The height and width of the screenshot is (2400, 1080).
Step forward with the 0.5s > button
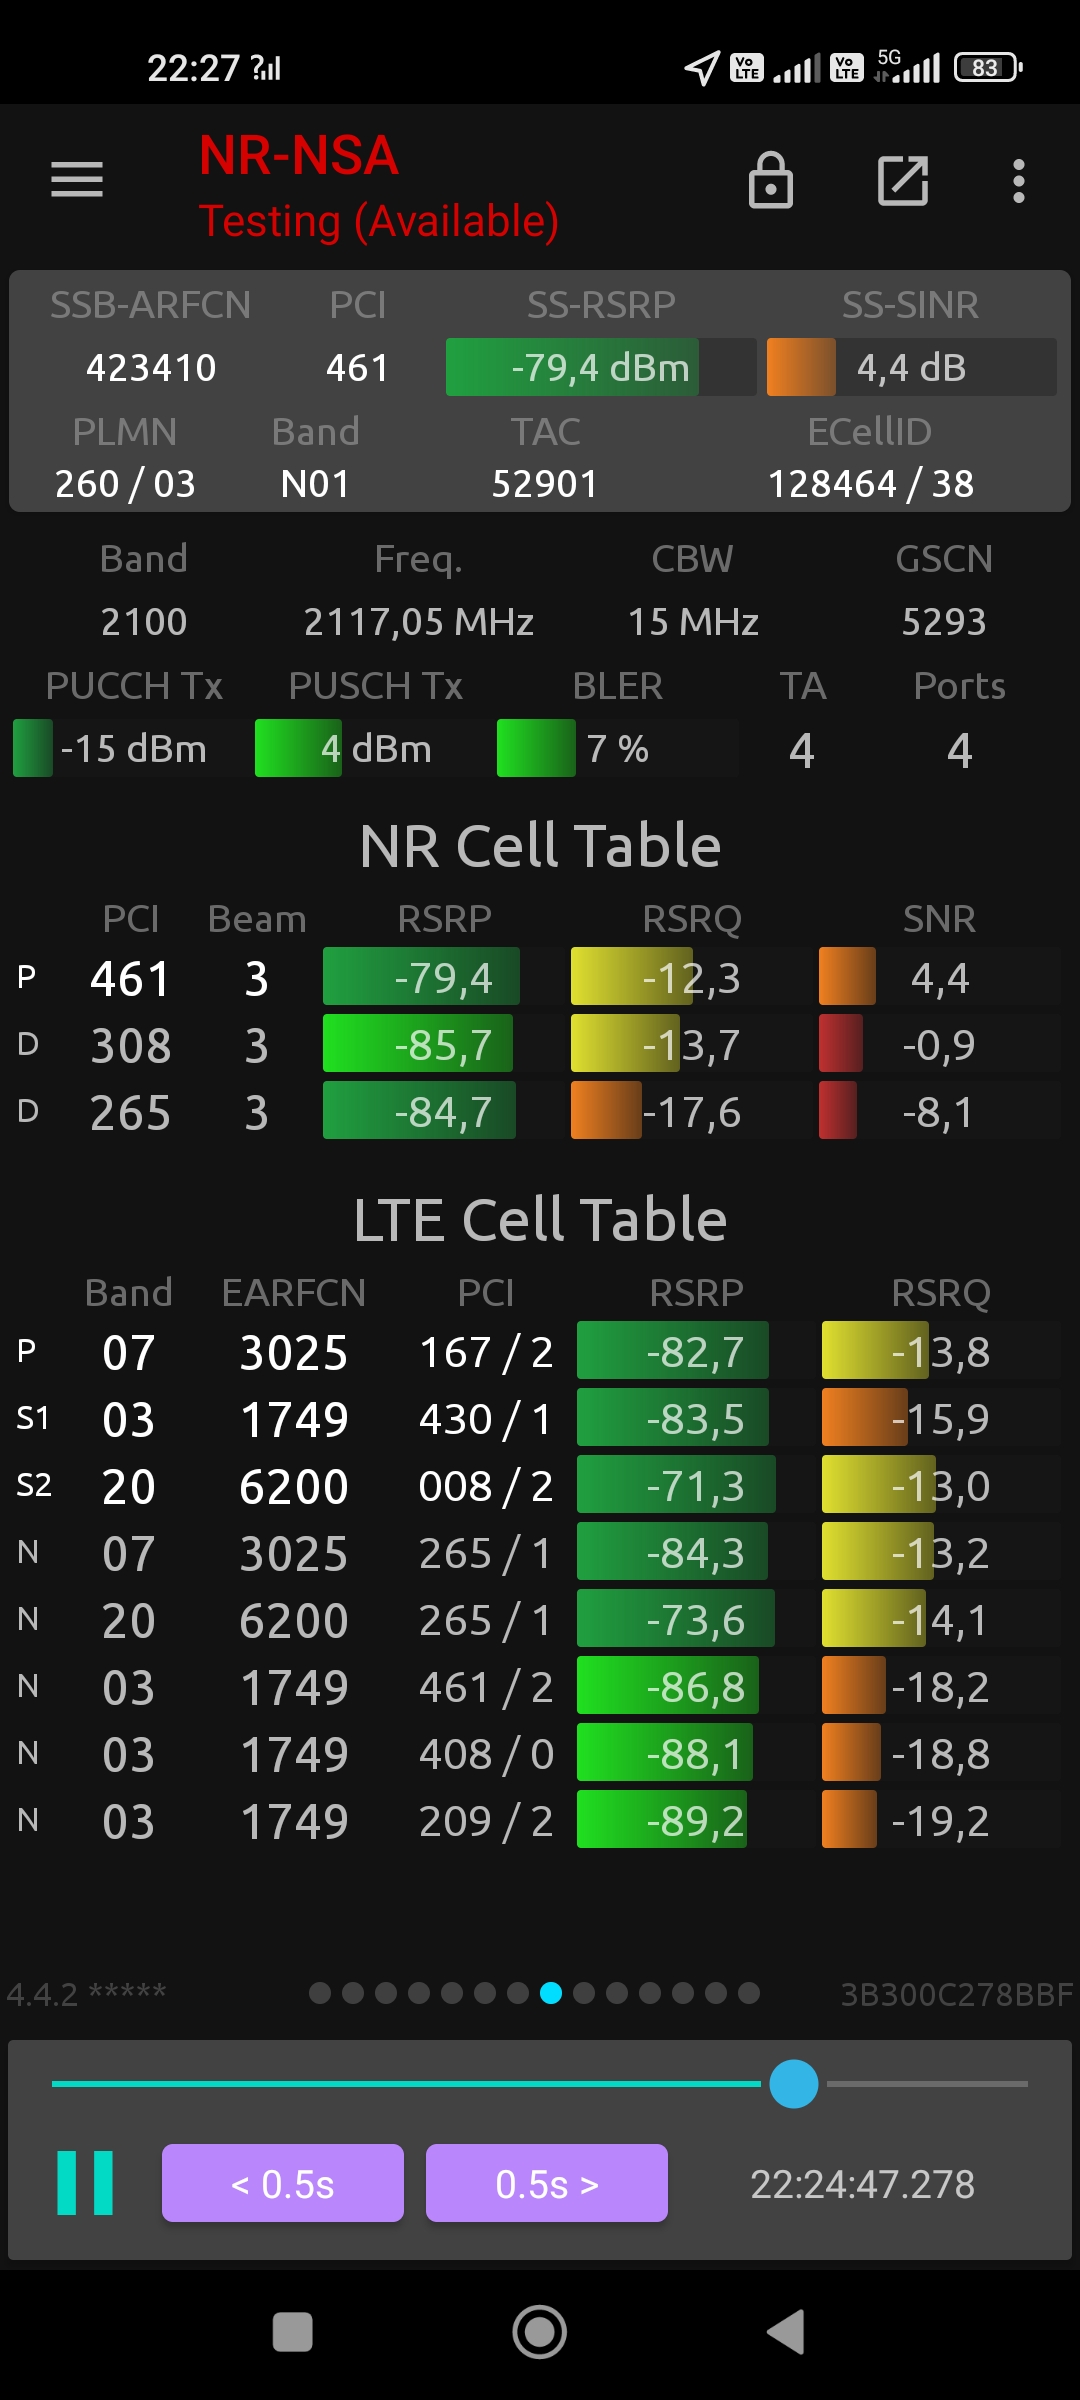547,2183
